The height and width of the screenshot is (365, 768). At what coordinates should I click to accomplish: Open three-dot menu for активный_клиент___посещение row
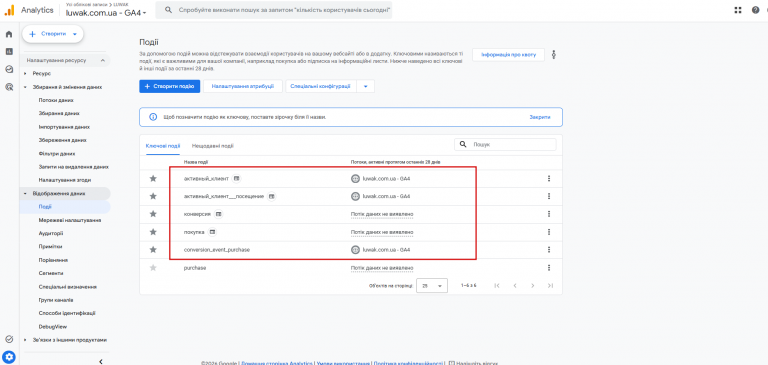[x=549, y=196]
